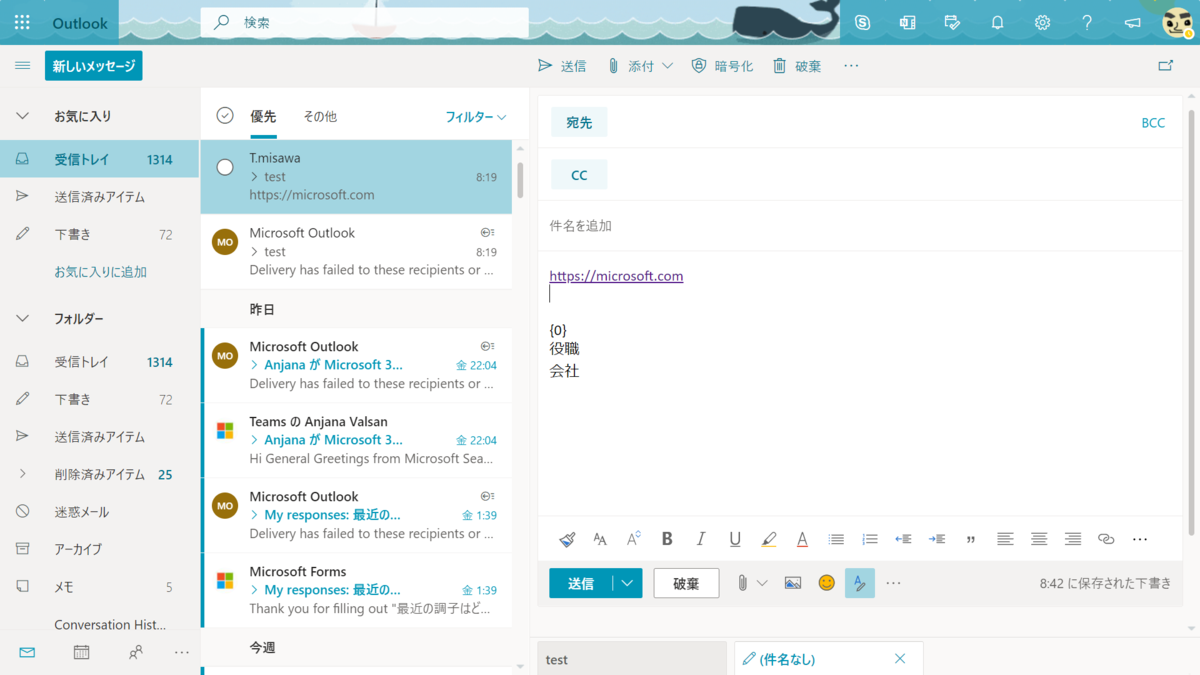Image resolution: width=1200 pixels, height=675 pixels.
Task: Click 破棄 discard in the top toolbar
Action: (797, 66)
